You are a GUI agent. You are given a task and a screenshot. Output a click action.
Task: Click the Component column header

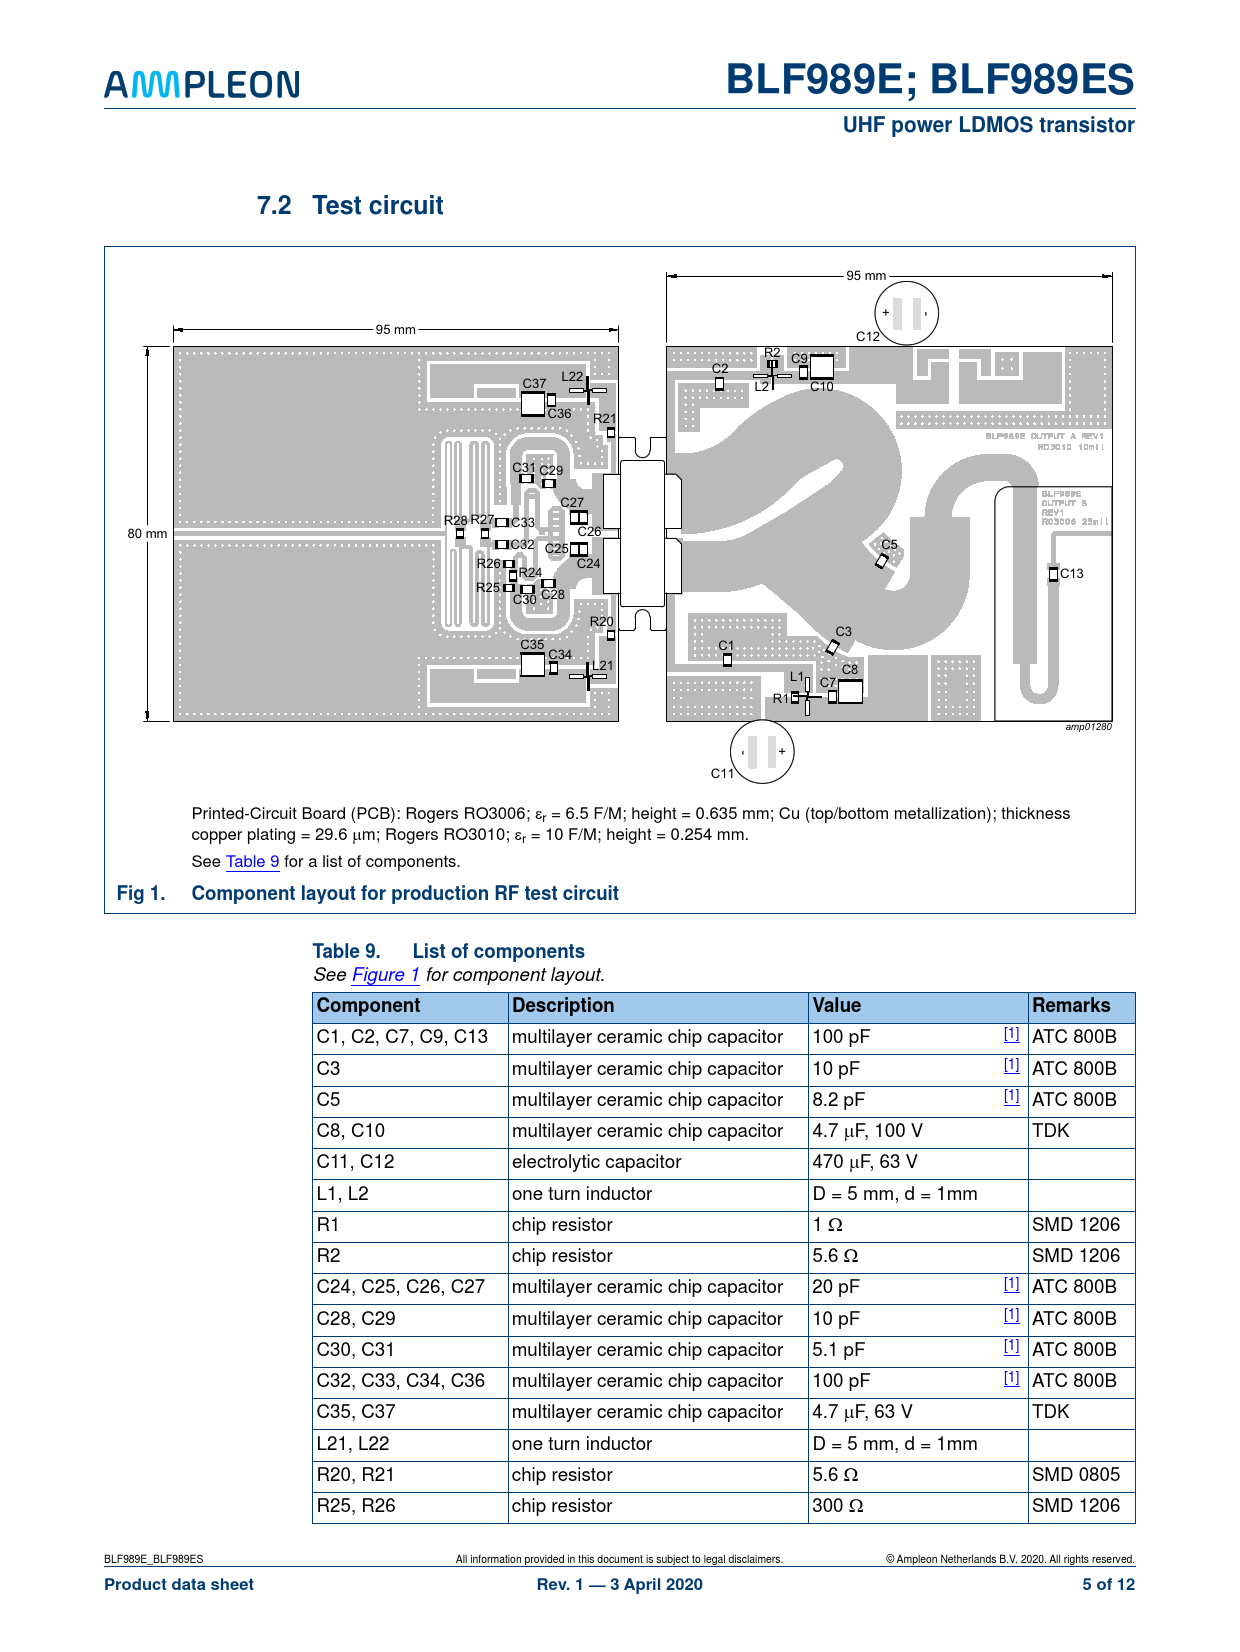pos(369,1006)
